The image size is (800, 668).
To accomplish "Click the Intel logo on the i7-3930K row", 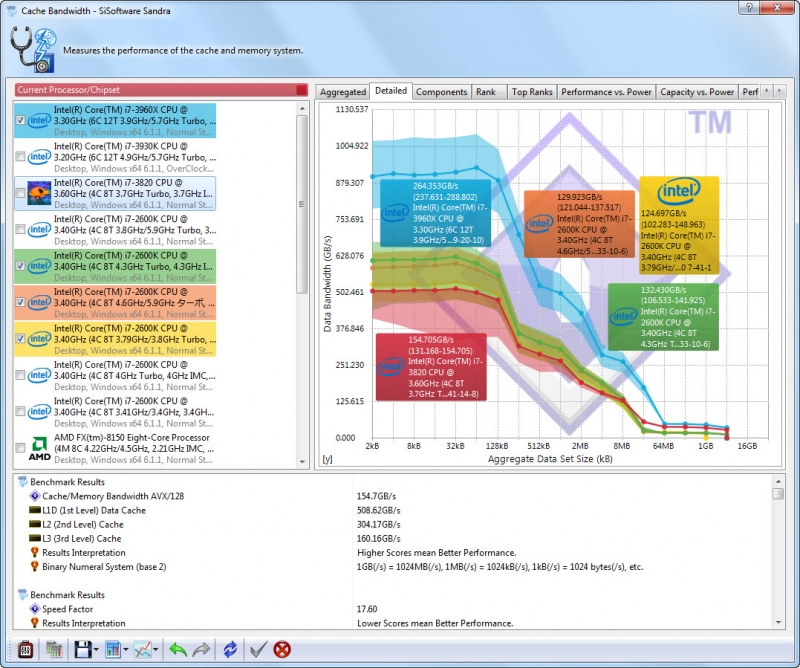I will [39, 157].
